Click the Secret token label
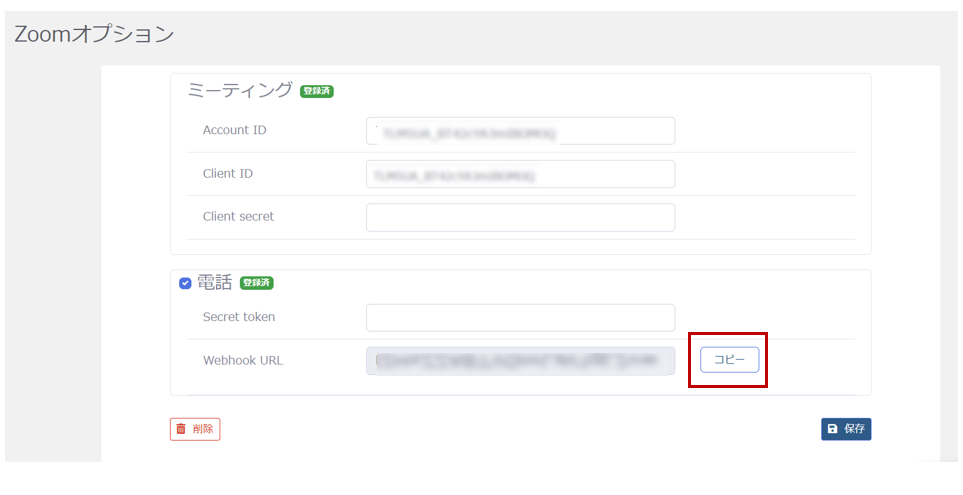 pyautogui.click(x=239, y=317)
